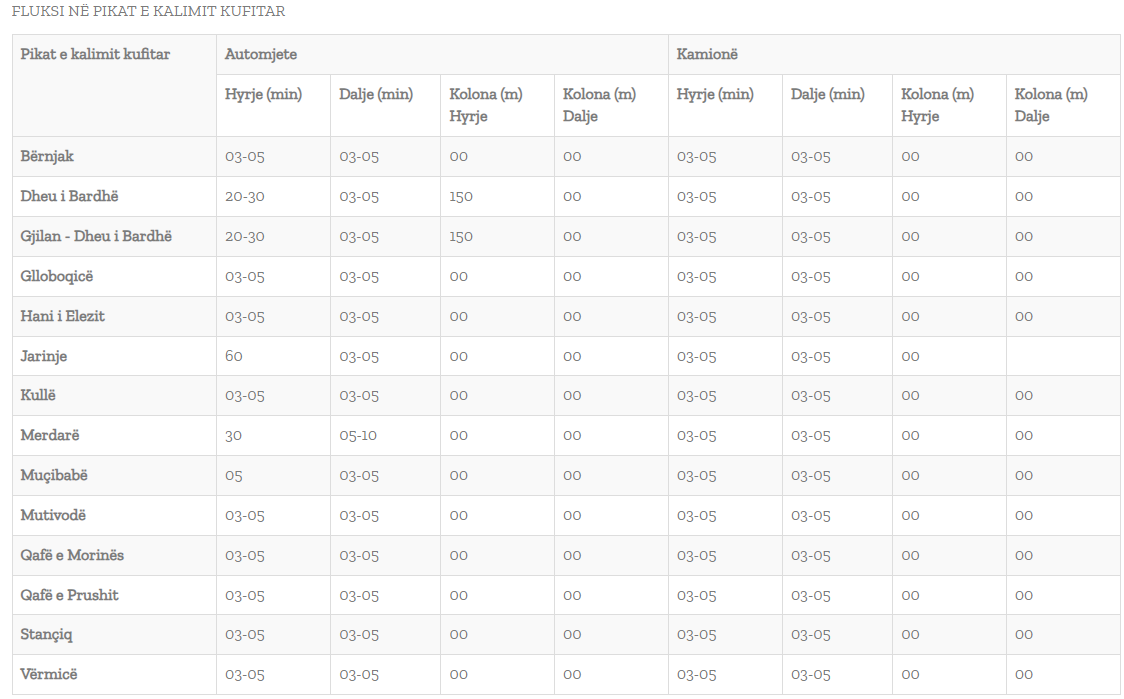This screenshot has width=1124, height=699.
Task: Click the Jarinje row label
Action: (x=44, y=356)
